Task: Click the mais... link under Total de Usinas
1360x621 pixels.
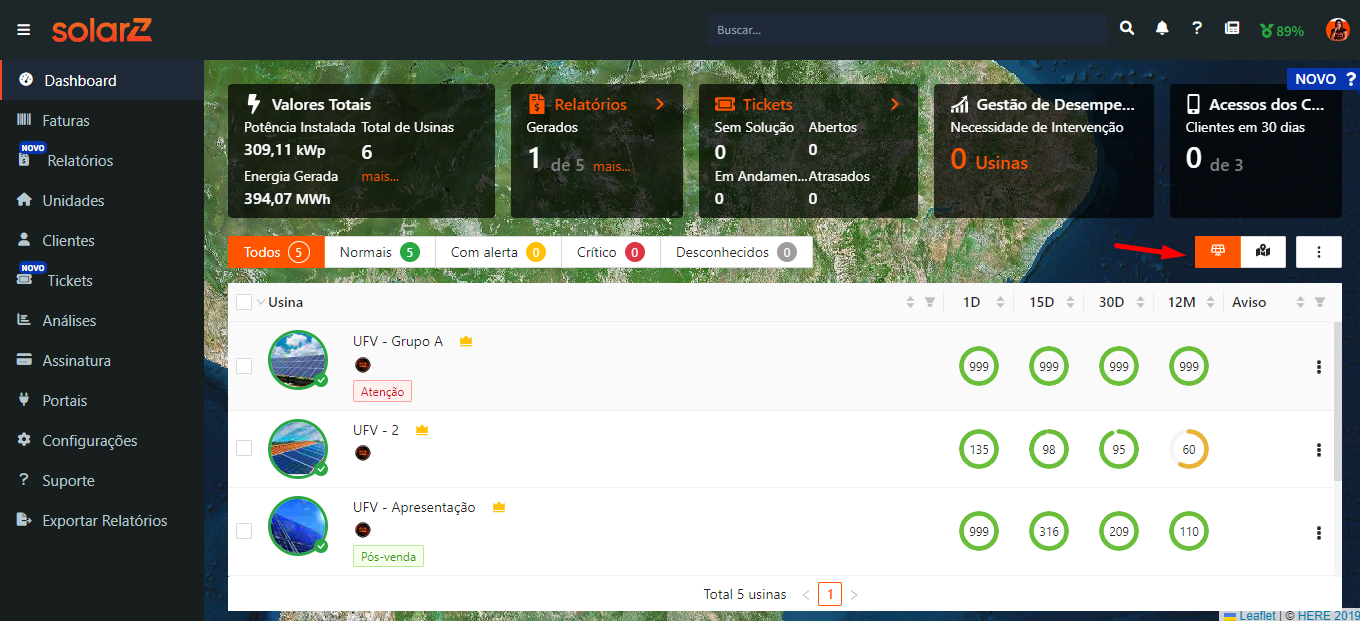Action: 380,176
